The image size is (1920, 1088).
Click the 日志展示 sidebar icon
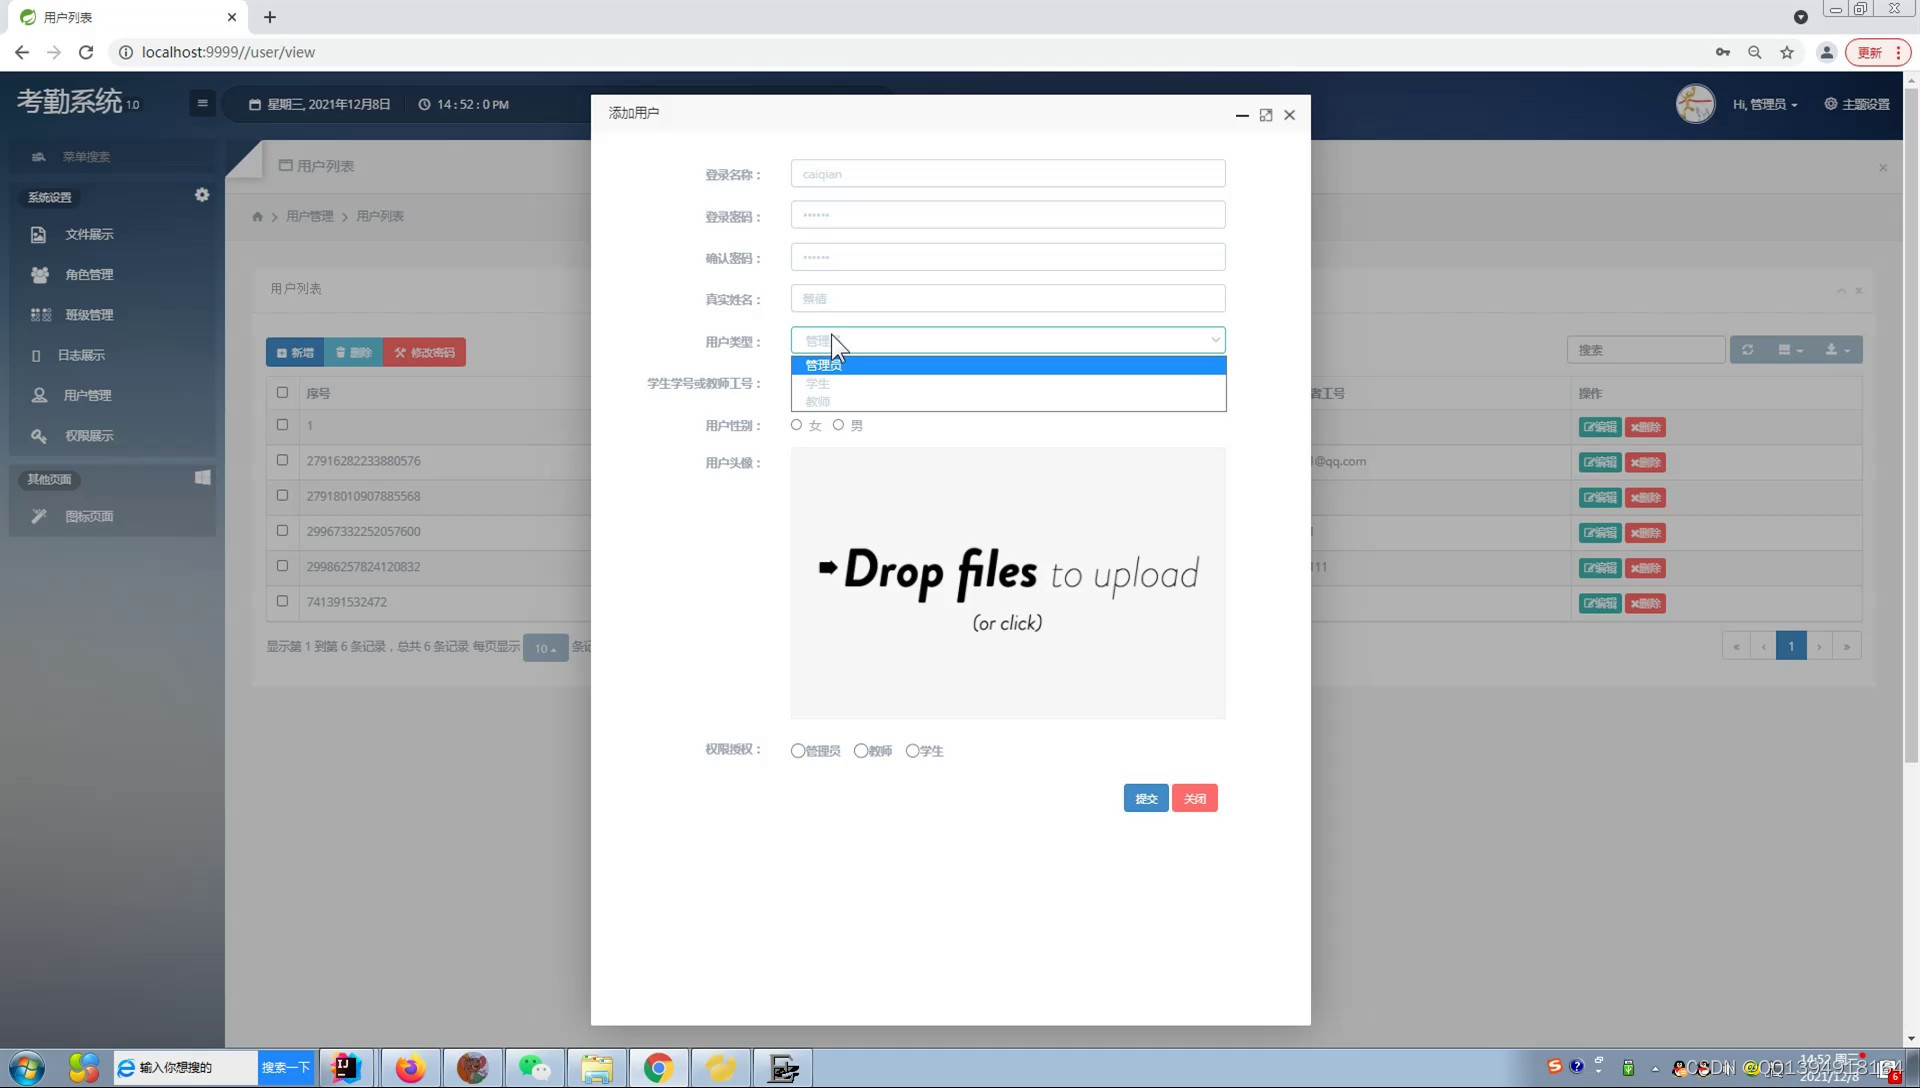tap(36, 355)
